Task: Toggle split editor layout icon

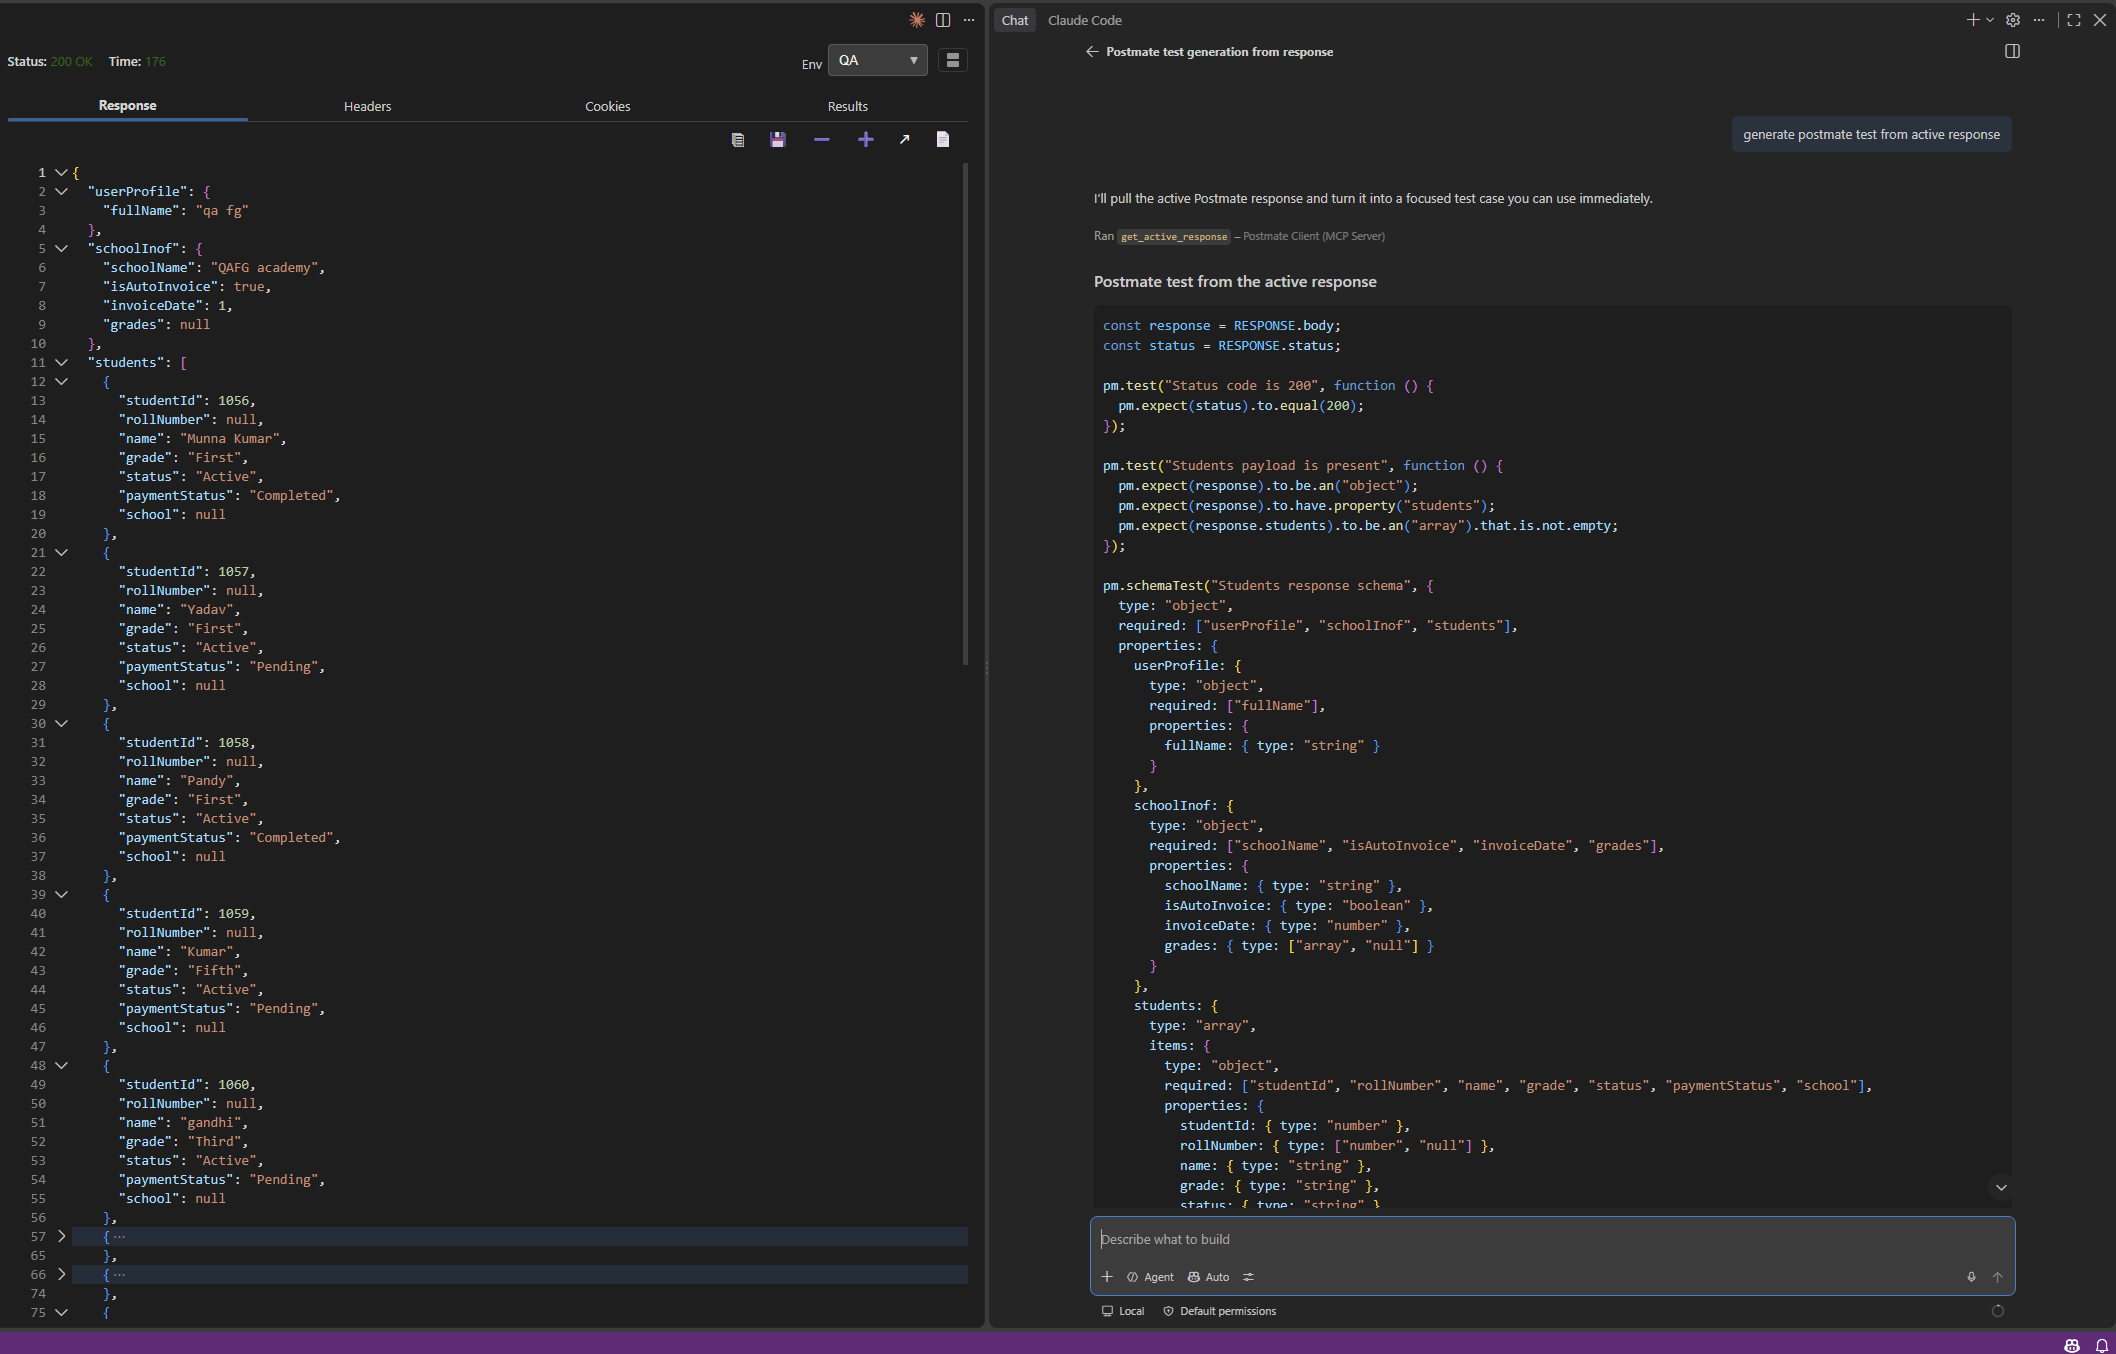Action: (x=943, y=20)
